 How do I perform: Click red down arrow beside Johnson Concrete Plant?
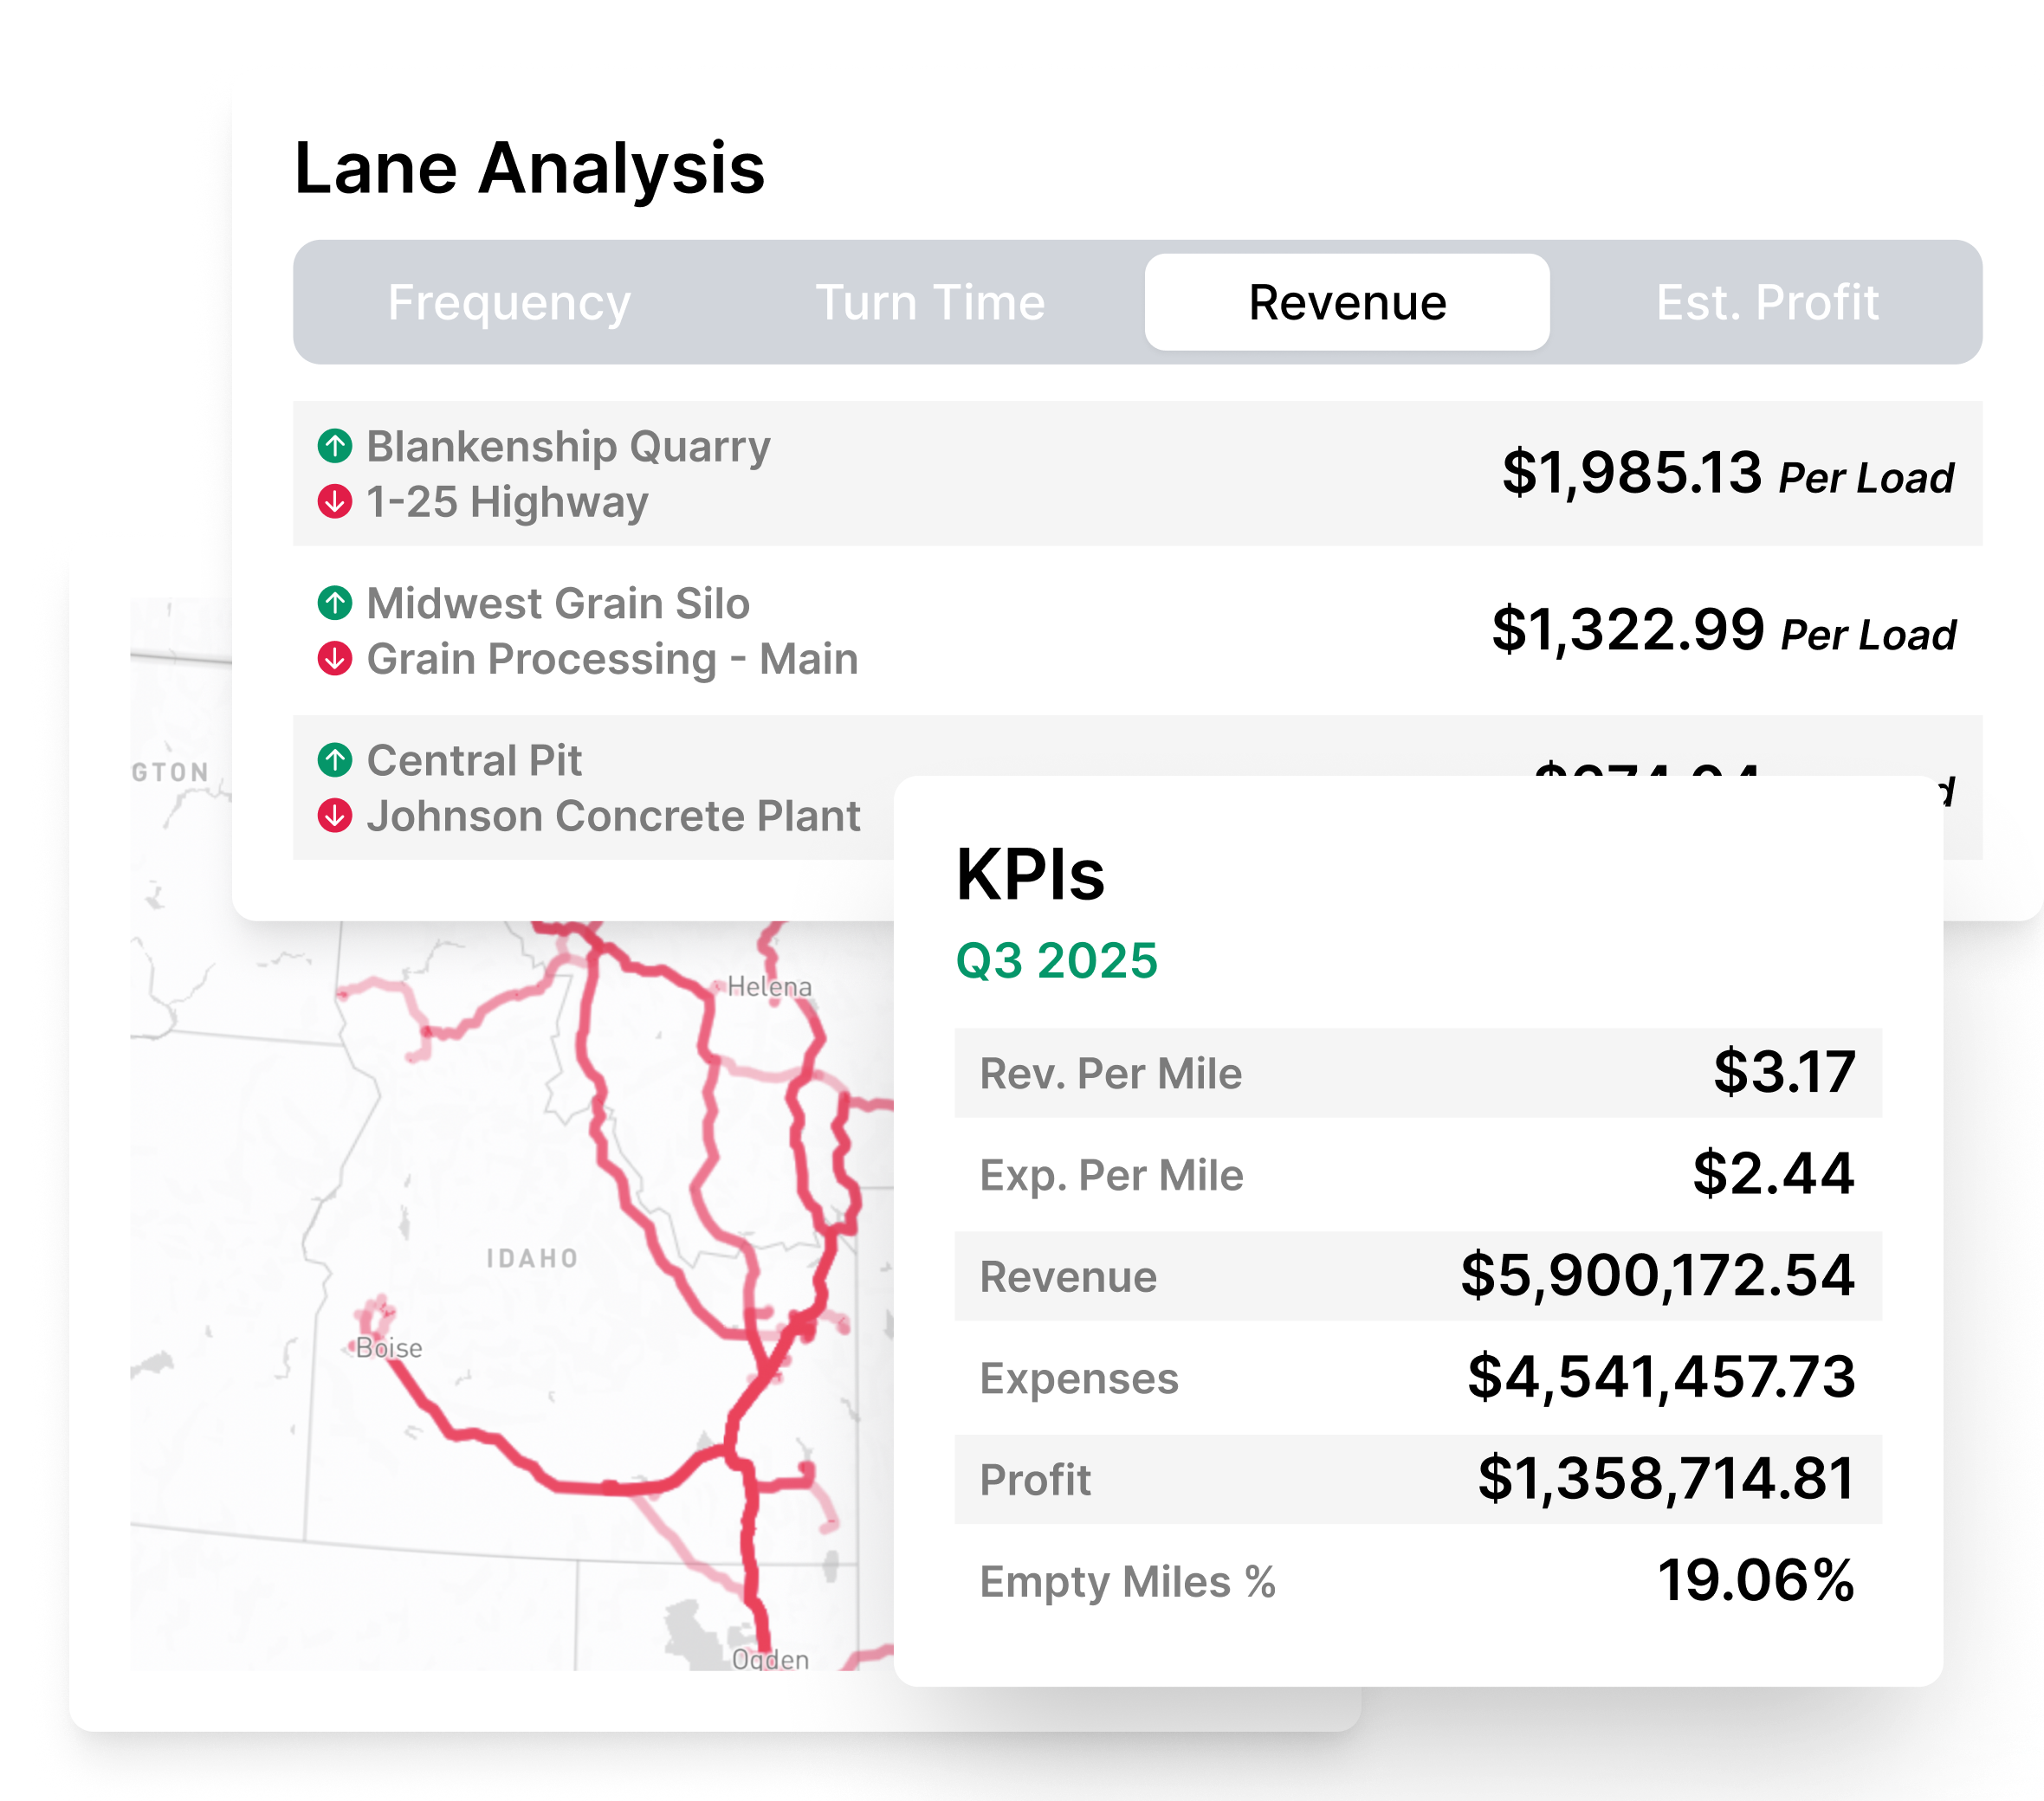coord(335,816)
